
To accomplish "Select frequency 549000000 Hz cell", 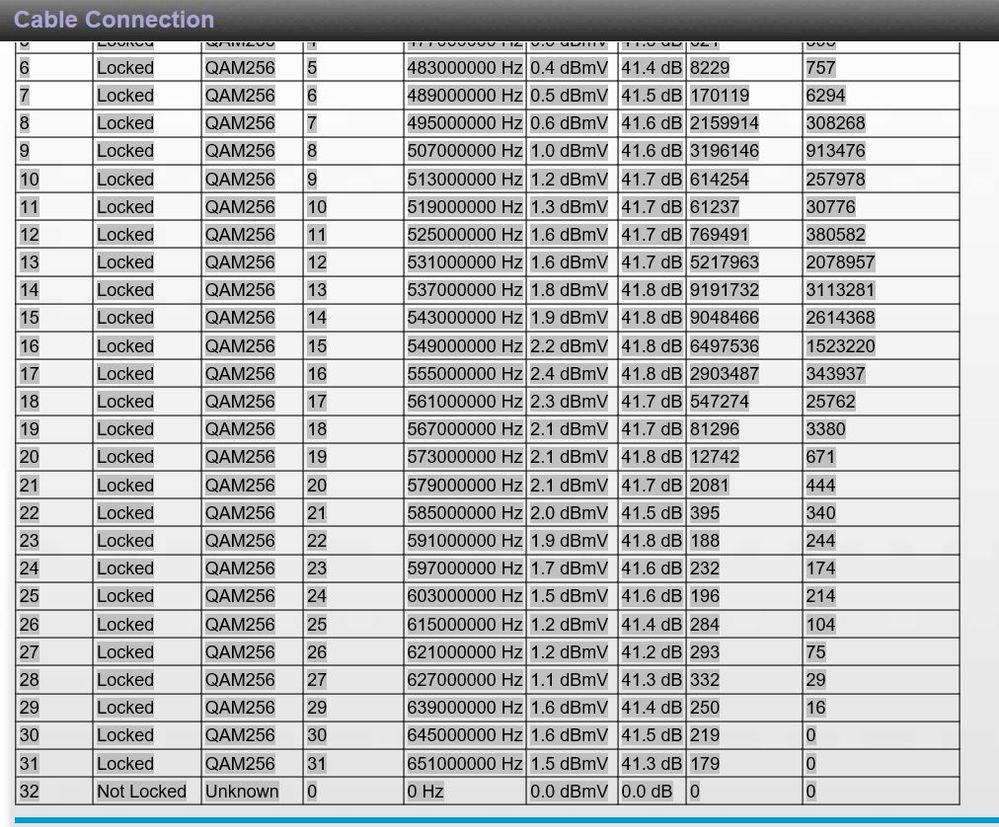I will coord(465,346).
